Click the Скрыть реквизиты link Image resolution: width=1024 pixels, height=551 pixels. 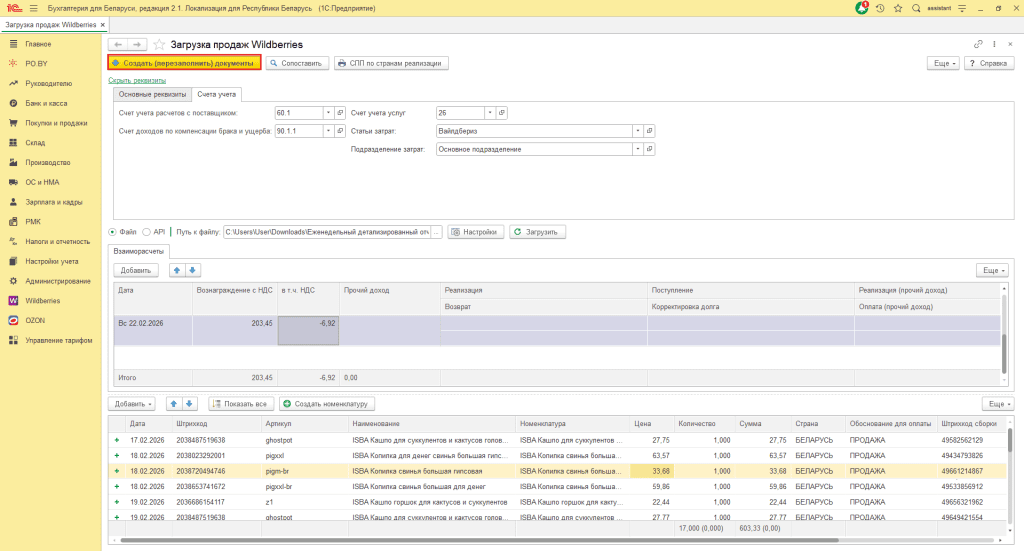coord(137,80)
